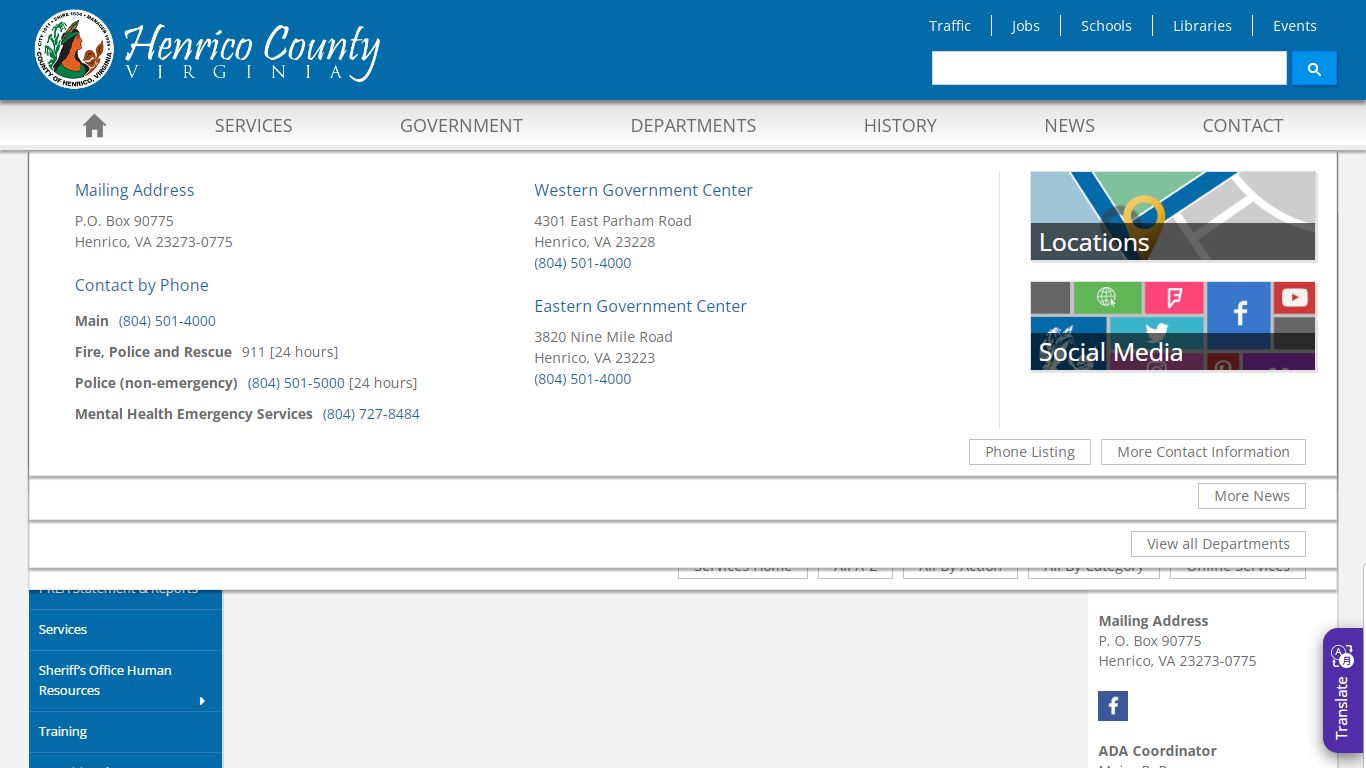Open the Translate widget

pyautogui.click(x=1343, y=690)
